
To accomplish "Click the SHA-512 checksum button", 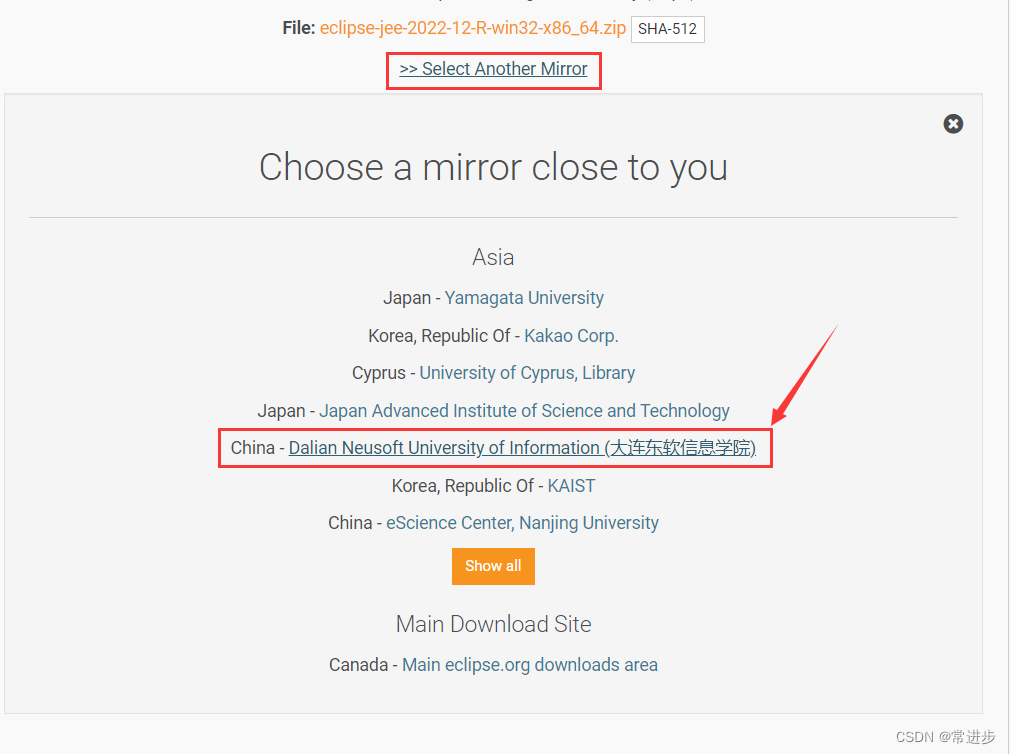I will (x=667, y=29).
